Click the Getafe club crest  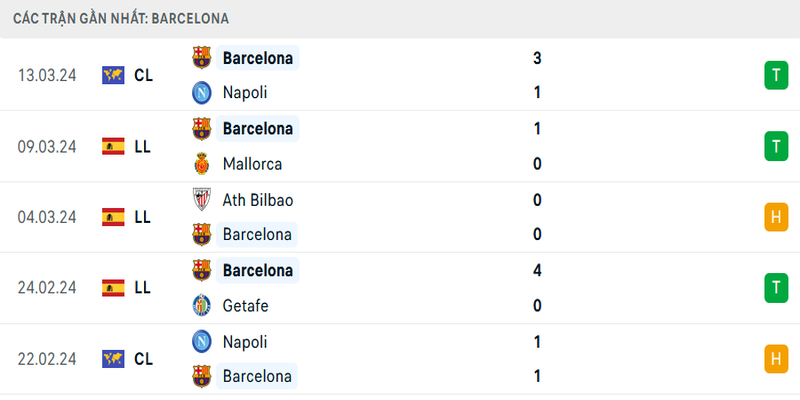(202, 306)
